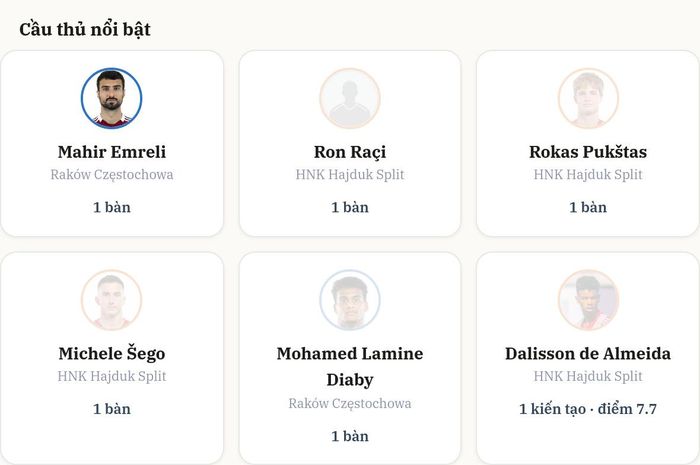Click Raków Częstochowa under Mahir Emreli
This screenshot has width=700, height=465.
(x=112, y=174)
